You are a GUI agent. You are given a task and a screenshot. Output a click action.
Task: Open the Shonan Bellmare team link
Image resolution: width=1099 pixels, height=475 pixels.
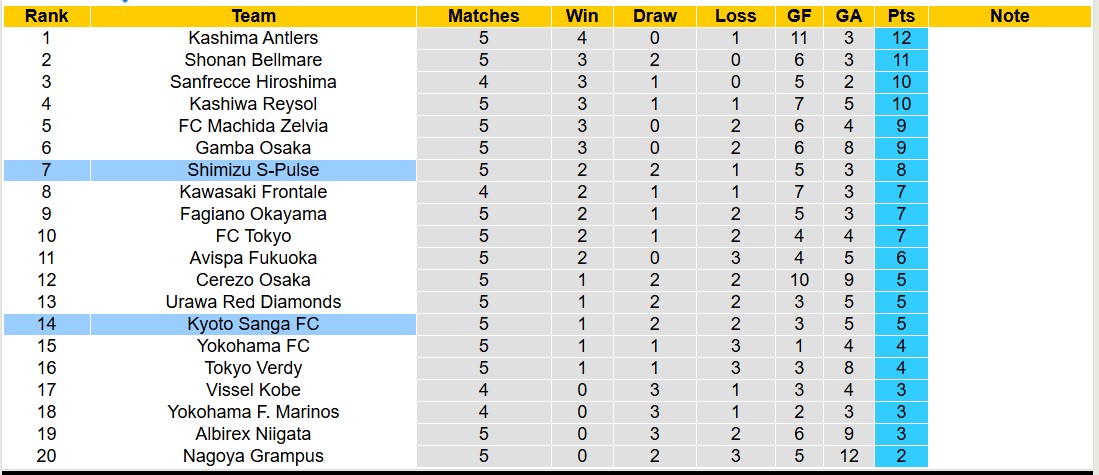coord(253,60)
